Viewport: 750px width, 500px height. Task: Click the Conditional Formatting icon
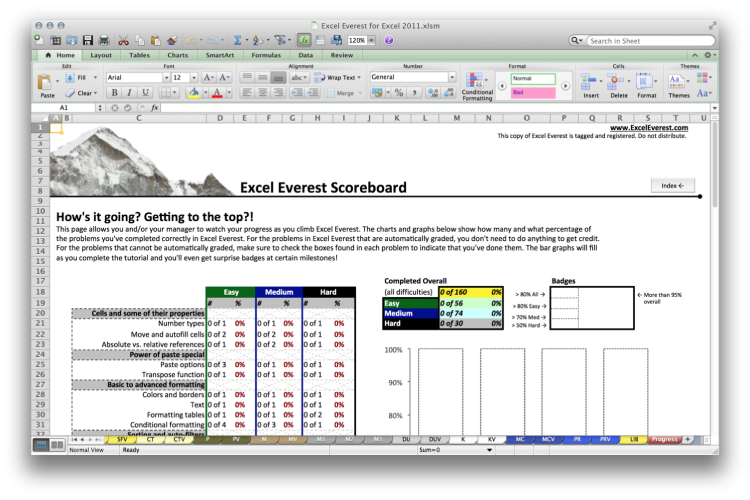pyautogui.click(x=475, y=80)
